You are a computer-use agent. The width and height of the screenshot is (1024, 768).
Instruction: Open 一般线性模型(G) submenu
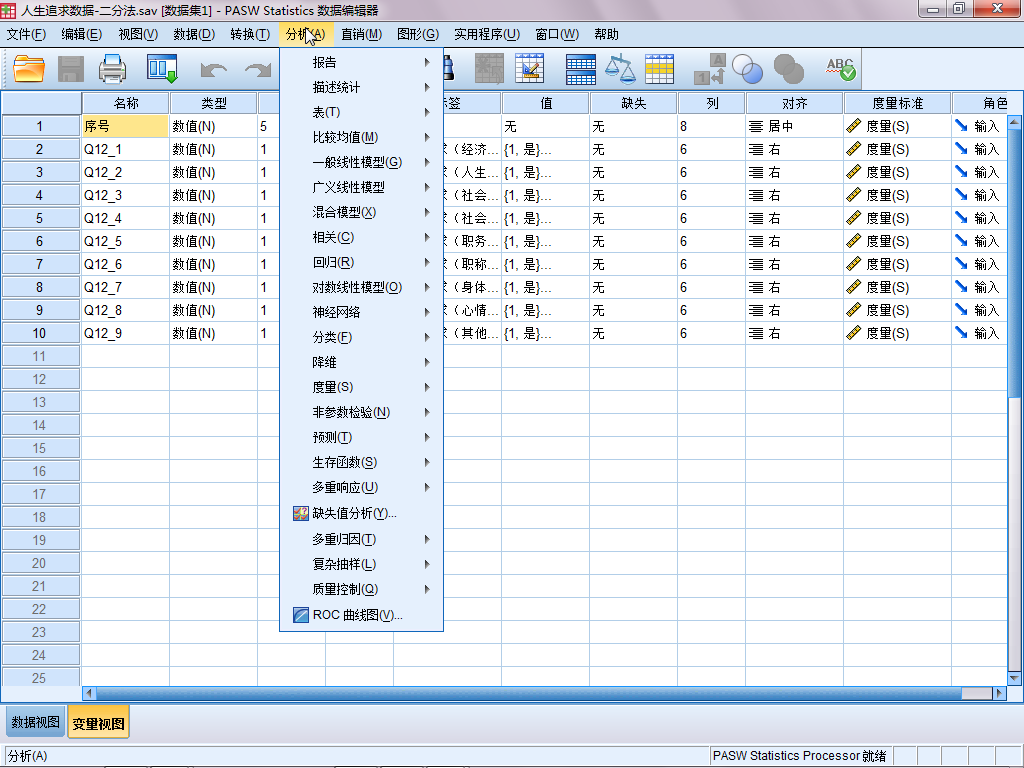(361, 162)
